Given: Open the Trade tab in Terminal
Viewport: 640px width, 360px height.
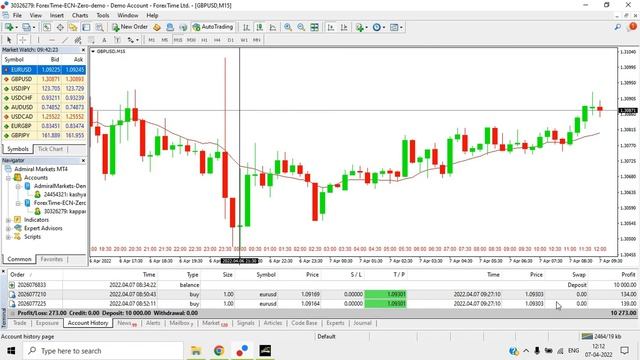Looking at the screenshot, I should [19, 323].
